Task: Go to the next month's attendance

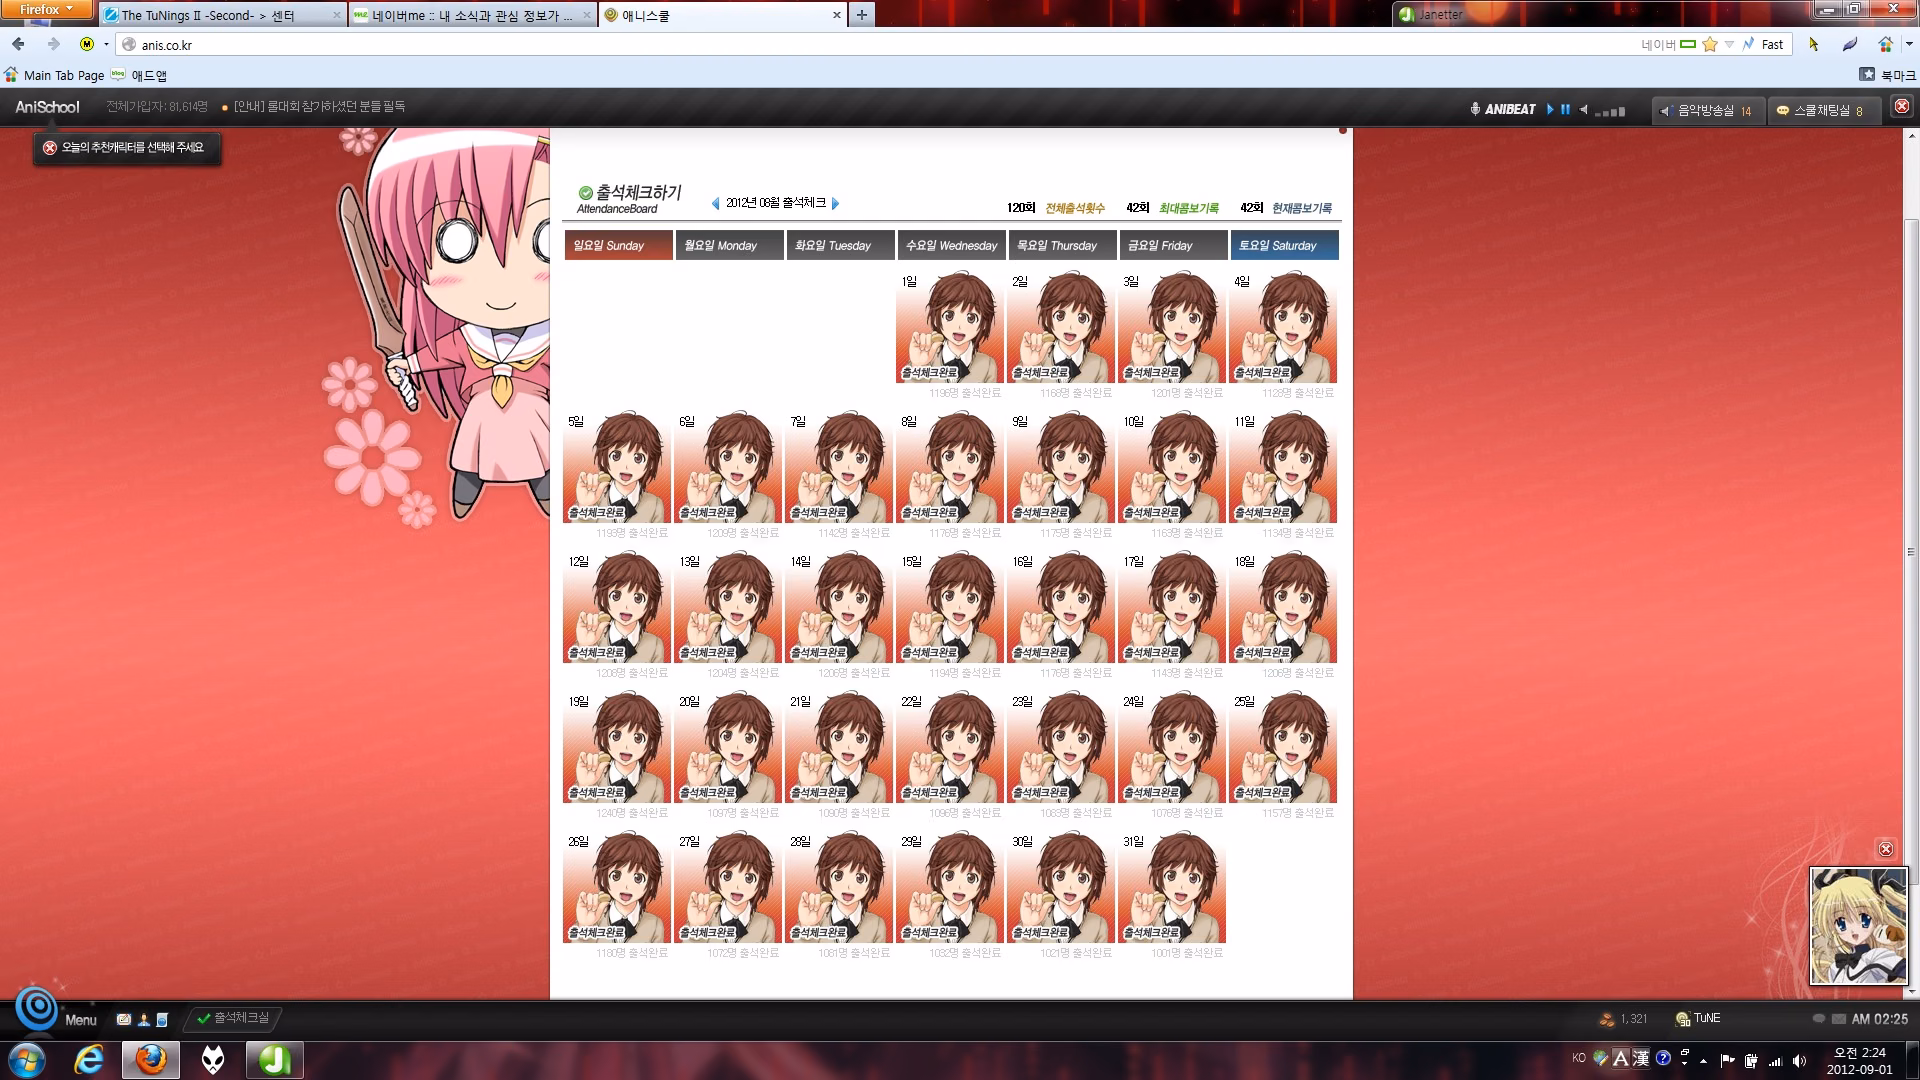Action: 836,204
